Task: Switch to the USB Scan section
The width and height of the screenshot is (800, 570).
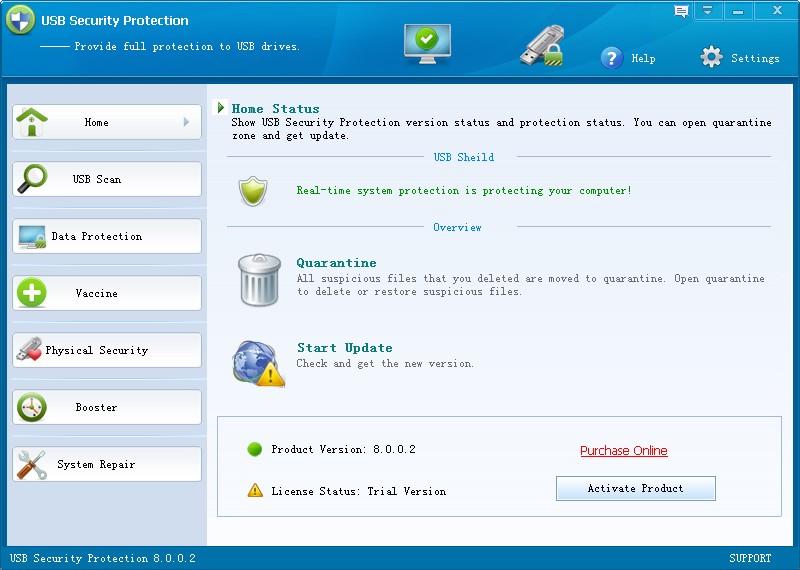Action: [107, 180]
